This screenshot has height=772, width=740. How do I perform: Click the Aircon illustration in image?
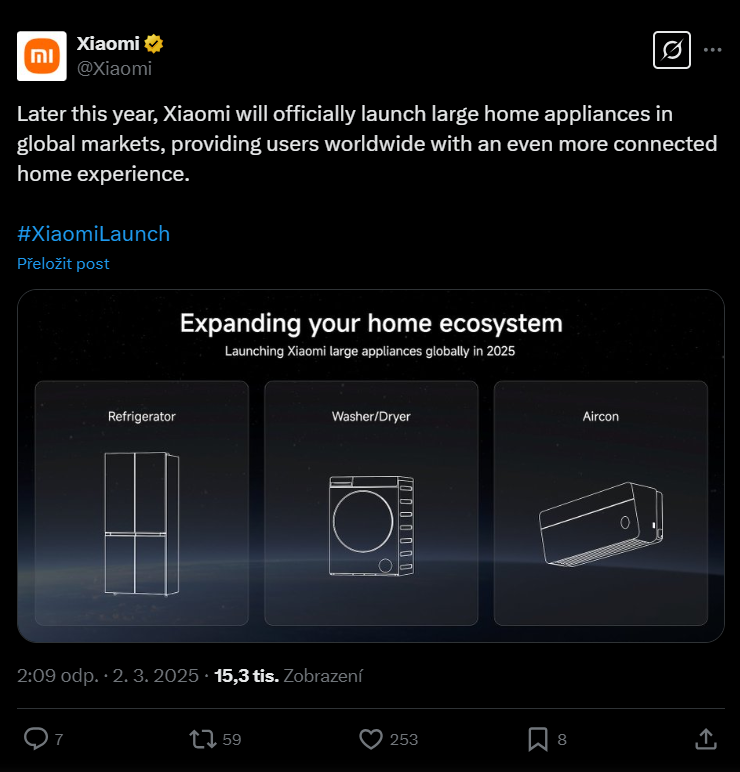point(599,524)
